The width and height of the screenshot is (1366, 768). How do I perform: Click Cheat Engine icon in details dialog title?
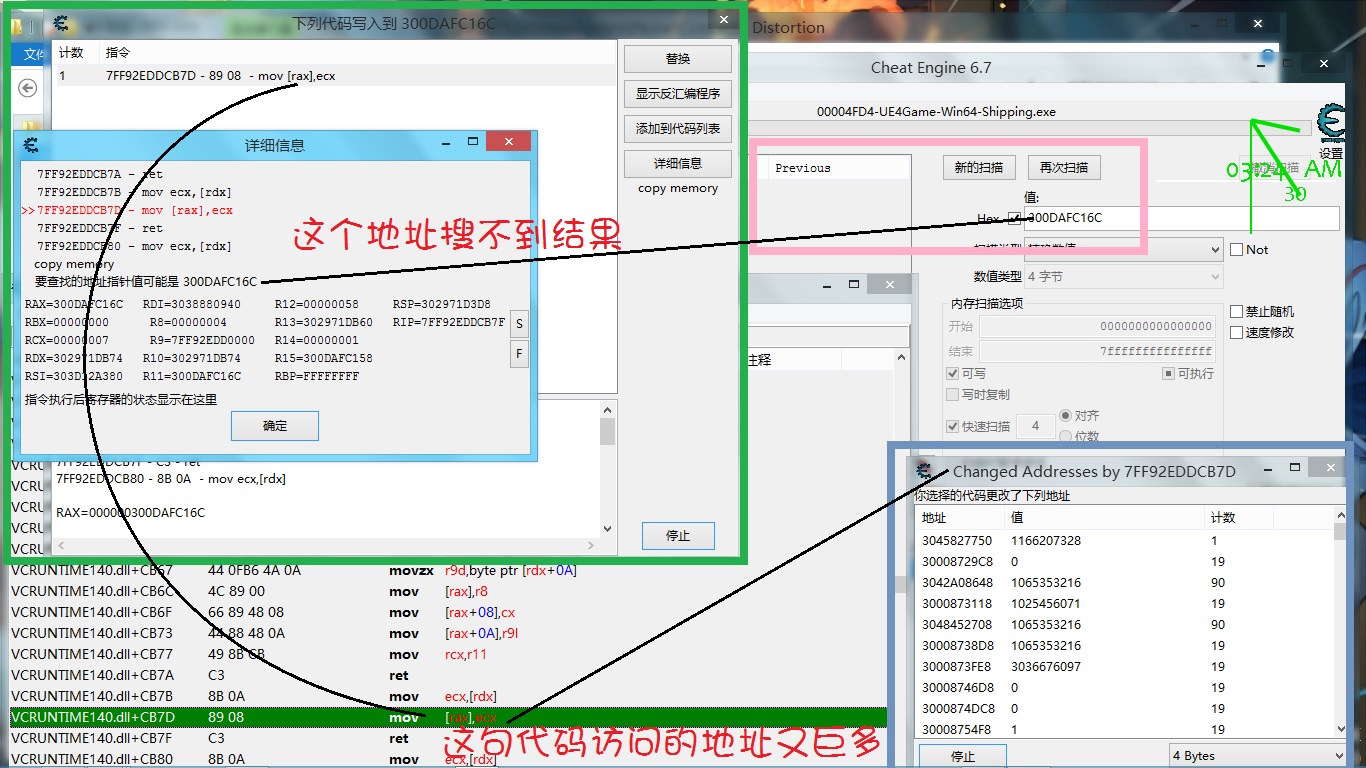click(31, 144)
